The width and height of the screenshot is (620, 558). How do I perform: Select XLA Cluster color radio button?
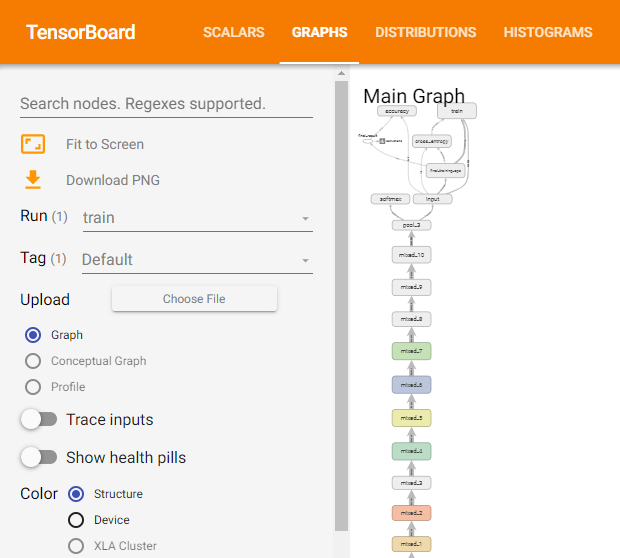click(76, 546)
